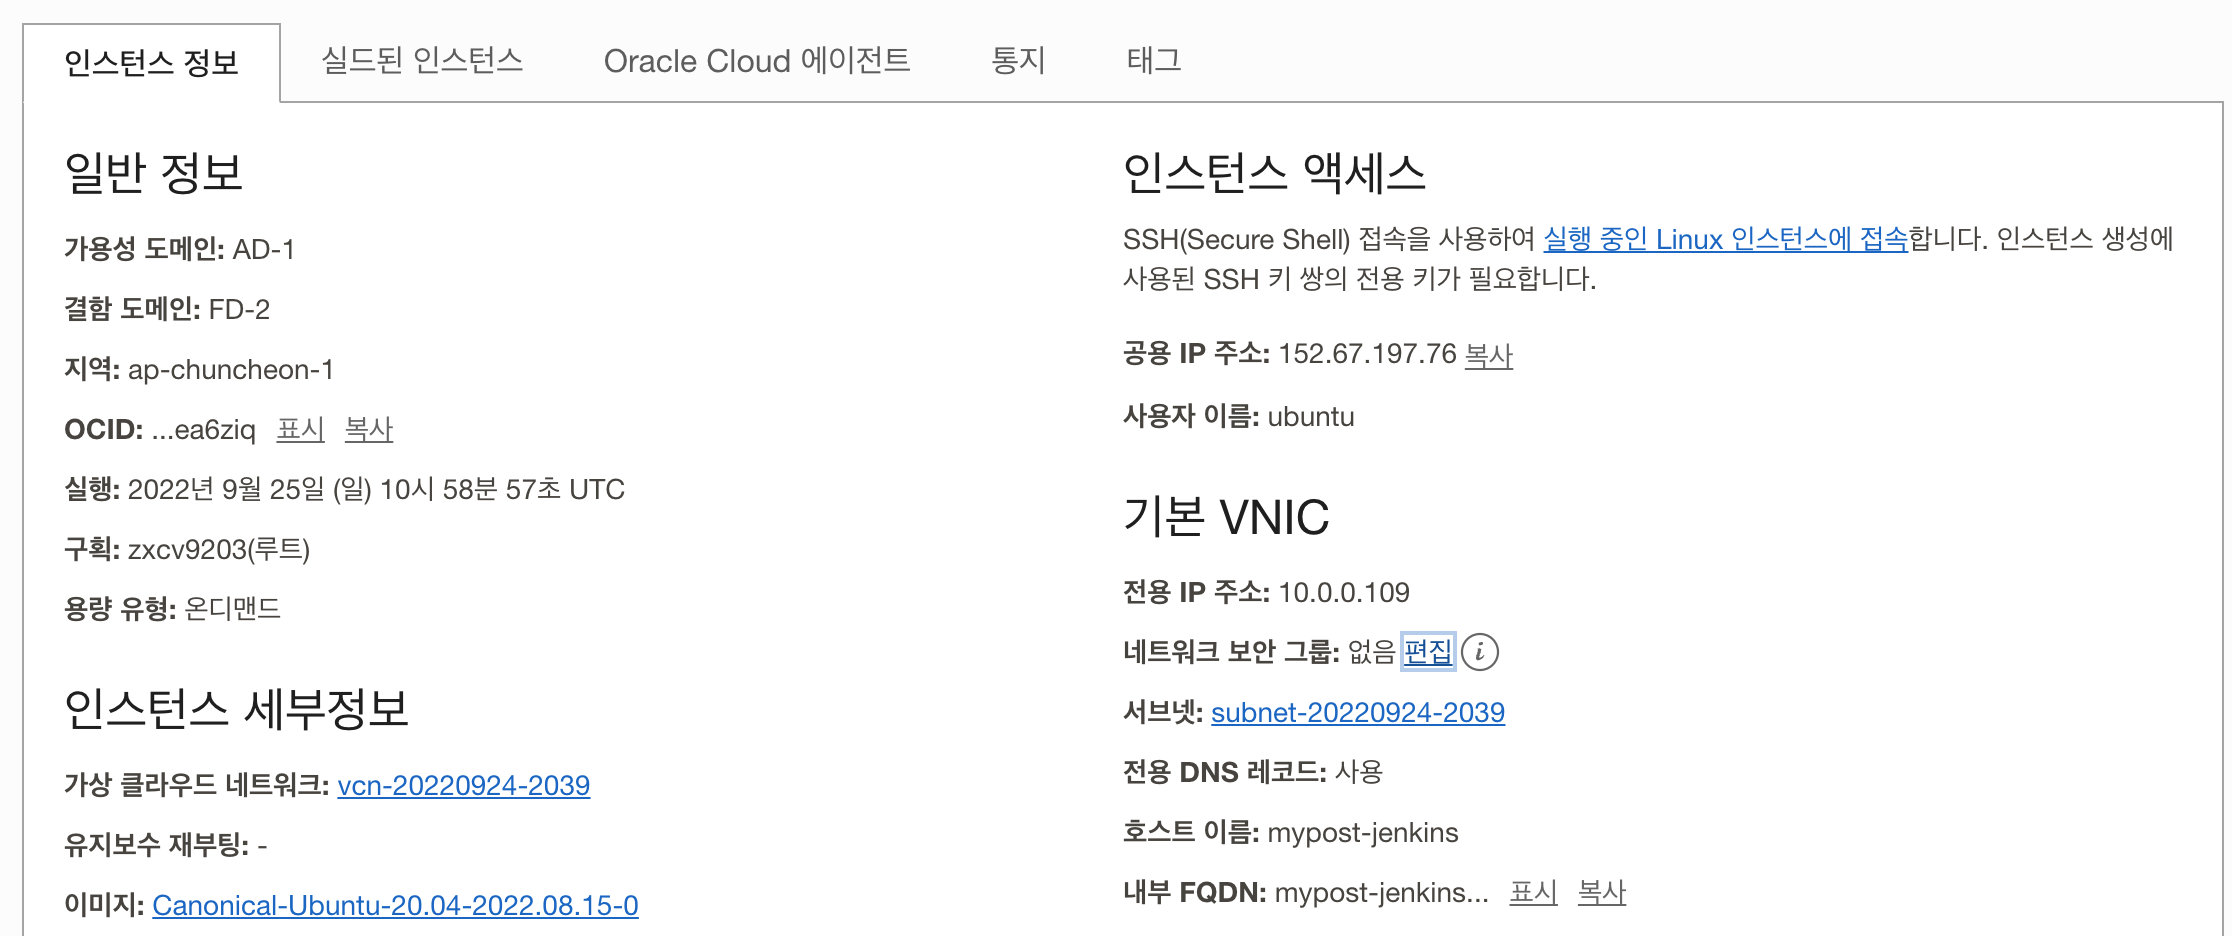Click the 인스턴스 세부정보 heading

click(x=237, y=709)
